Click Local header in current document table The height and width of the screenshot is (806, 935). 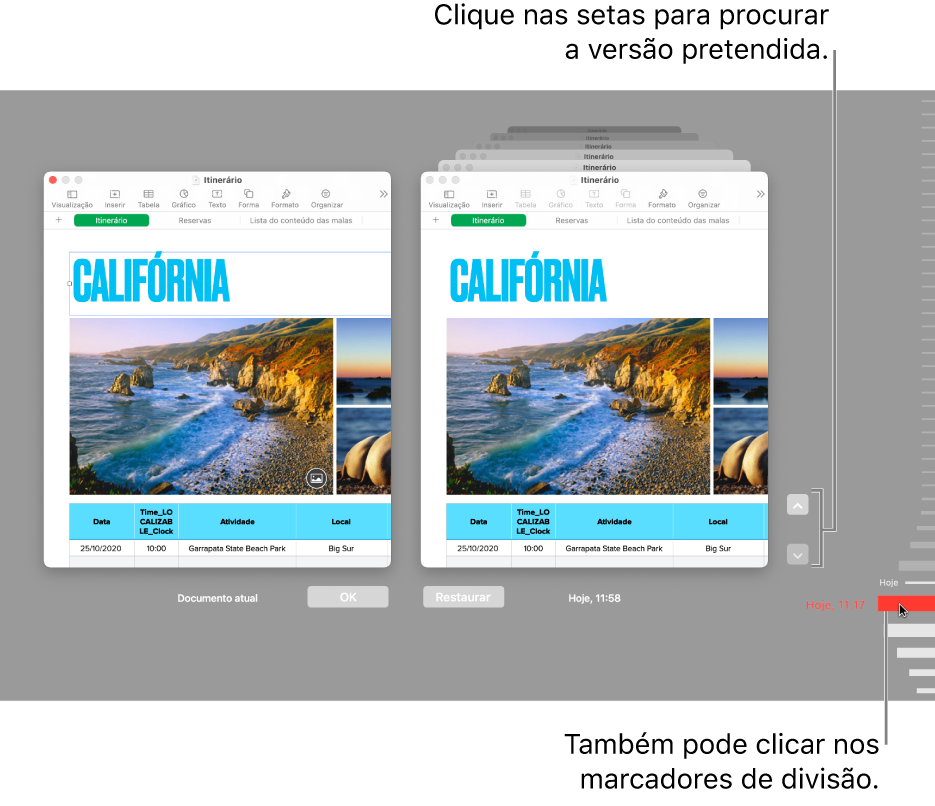[x=341, y=522]
